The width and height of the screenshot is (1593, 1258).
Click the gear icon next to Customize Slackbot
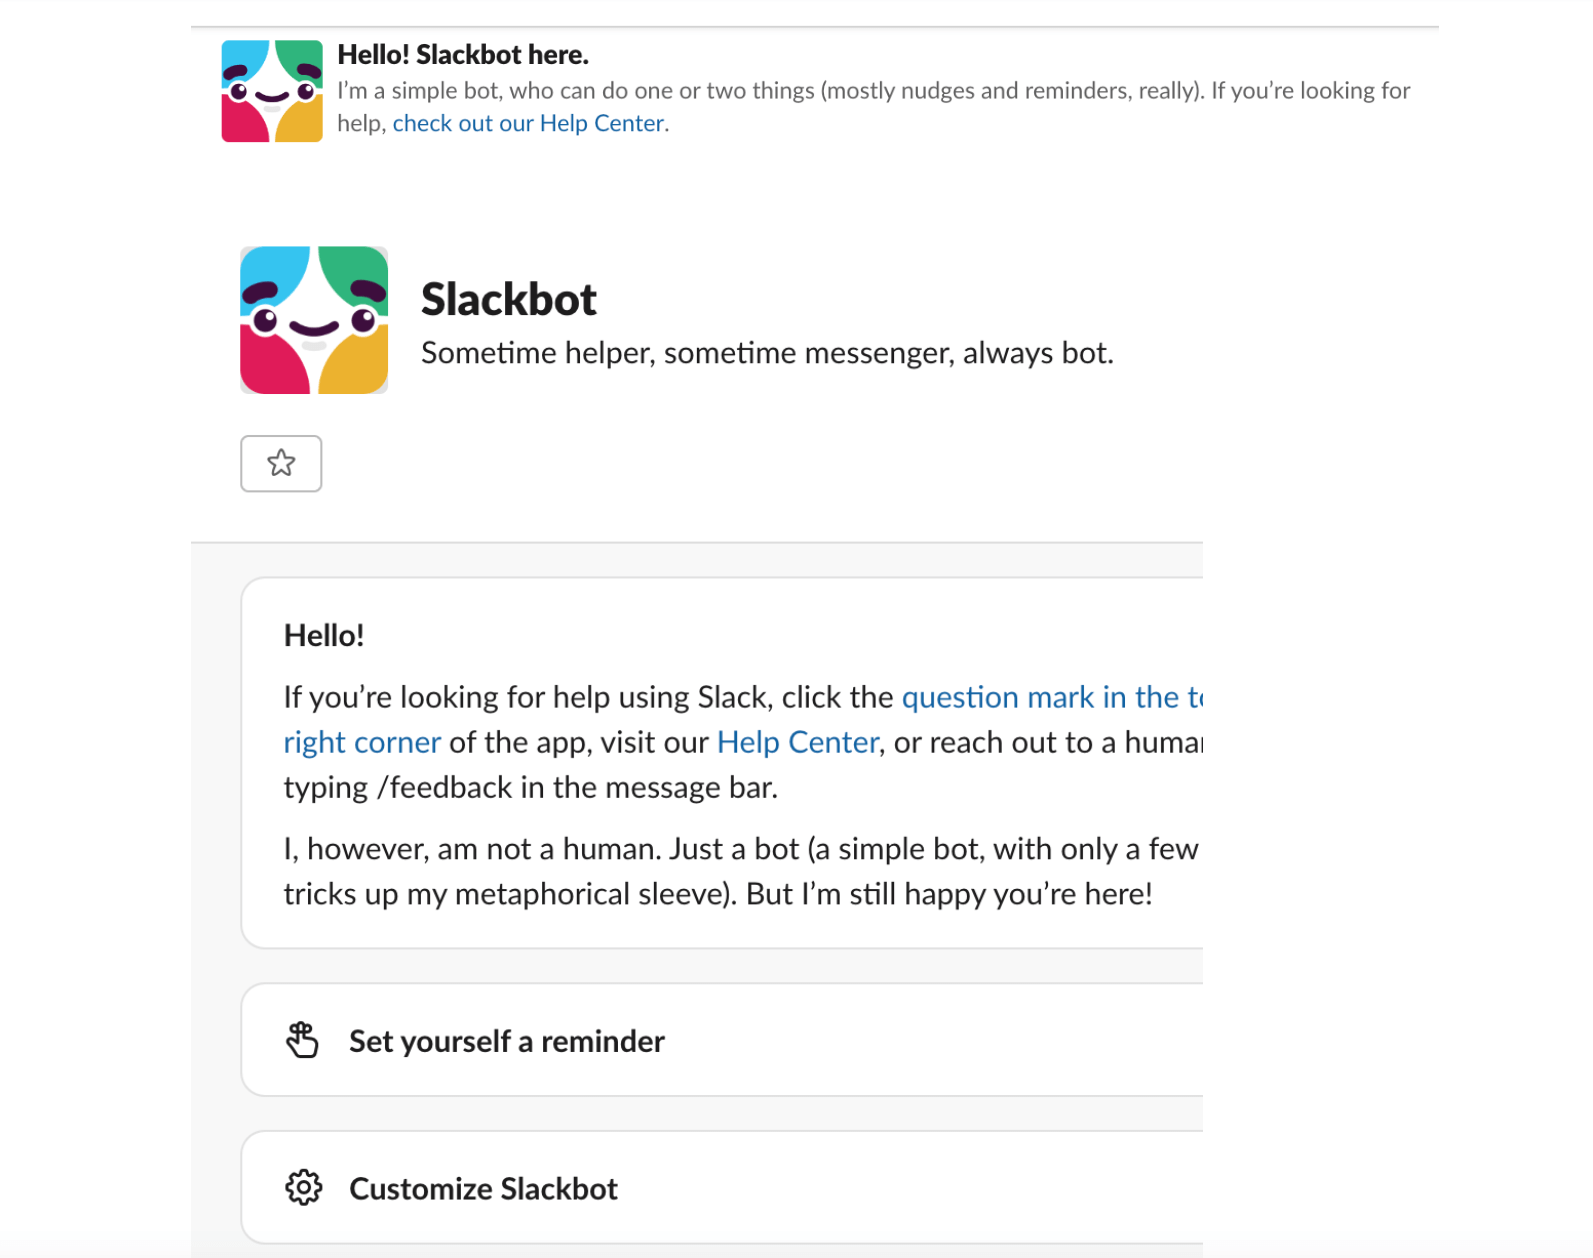point(303,1188)
